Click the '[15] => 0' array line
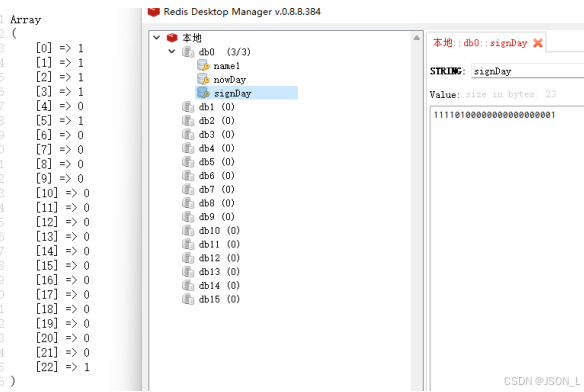The width and height of the screenshot is (584, 392). 63,266
